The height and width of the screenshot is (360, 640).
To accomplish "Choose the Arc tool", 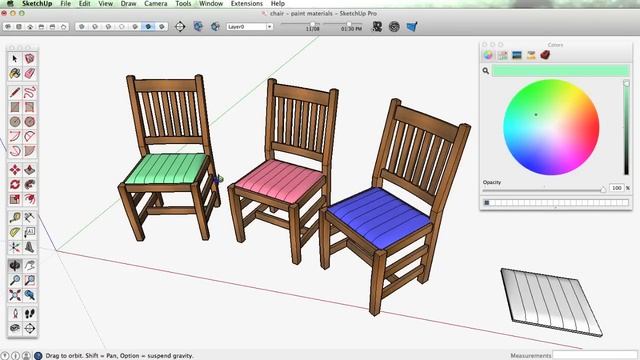I will coord(15,136).
